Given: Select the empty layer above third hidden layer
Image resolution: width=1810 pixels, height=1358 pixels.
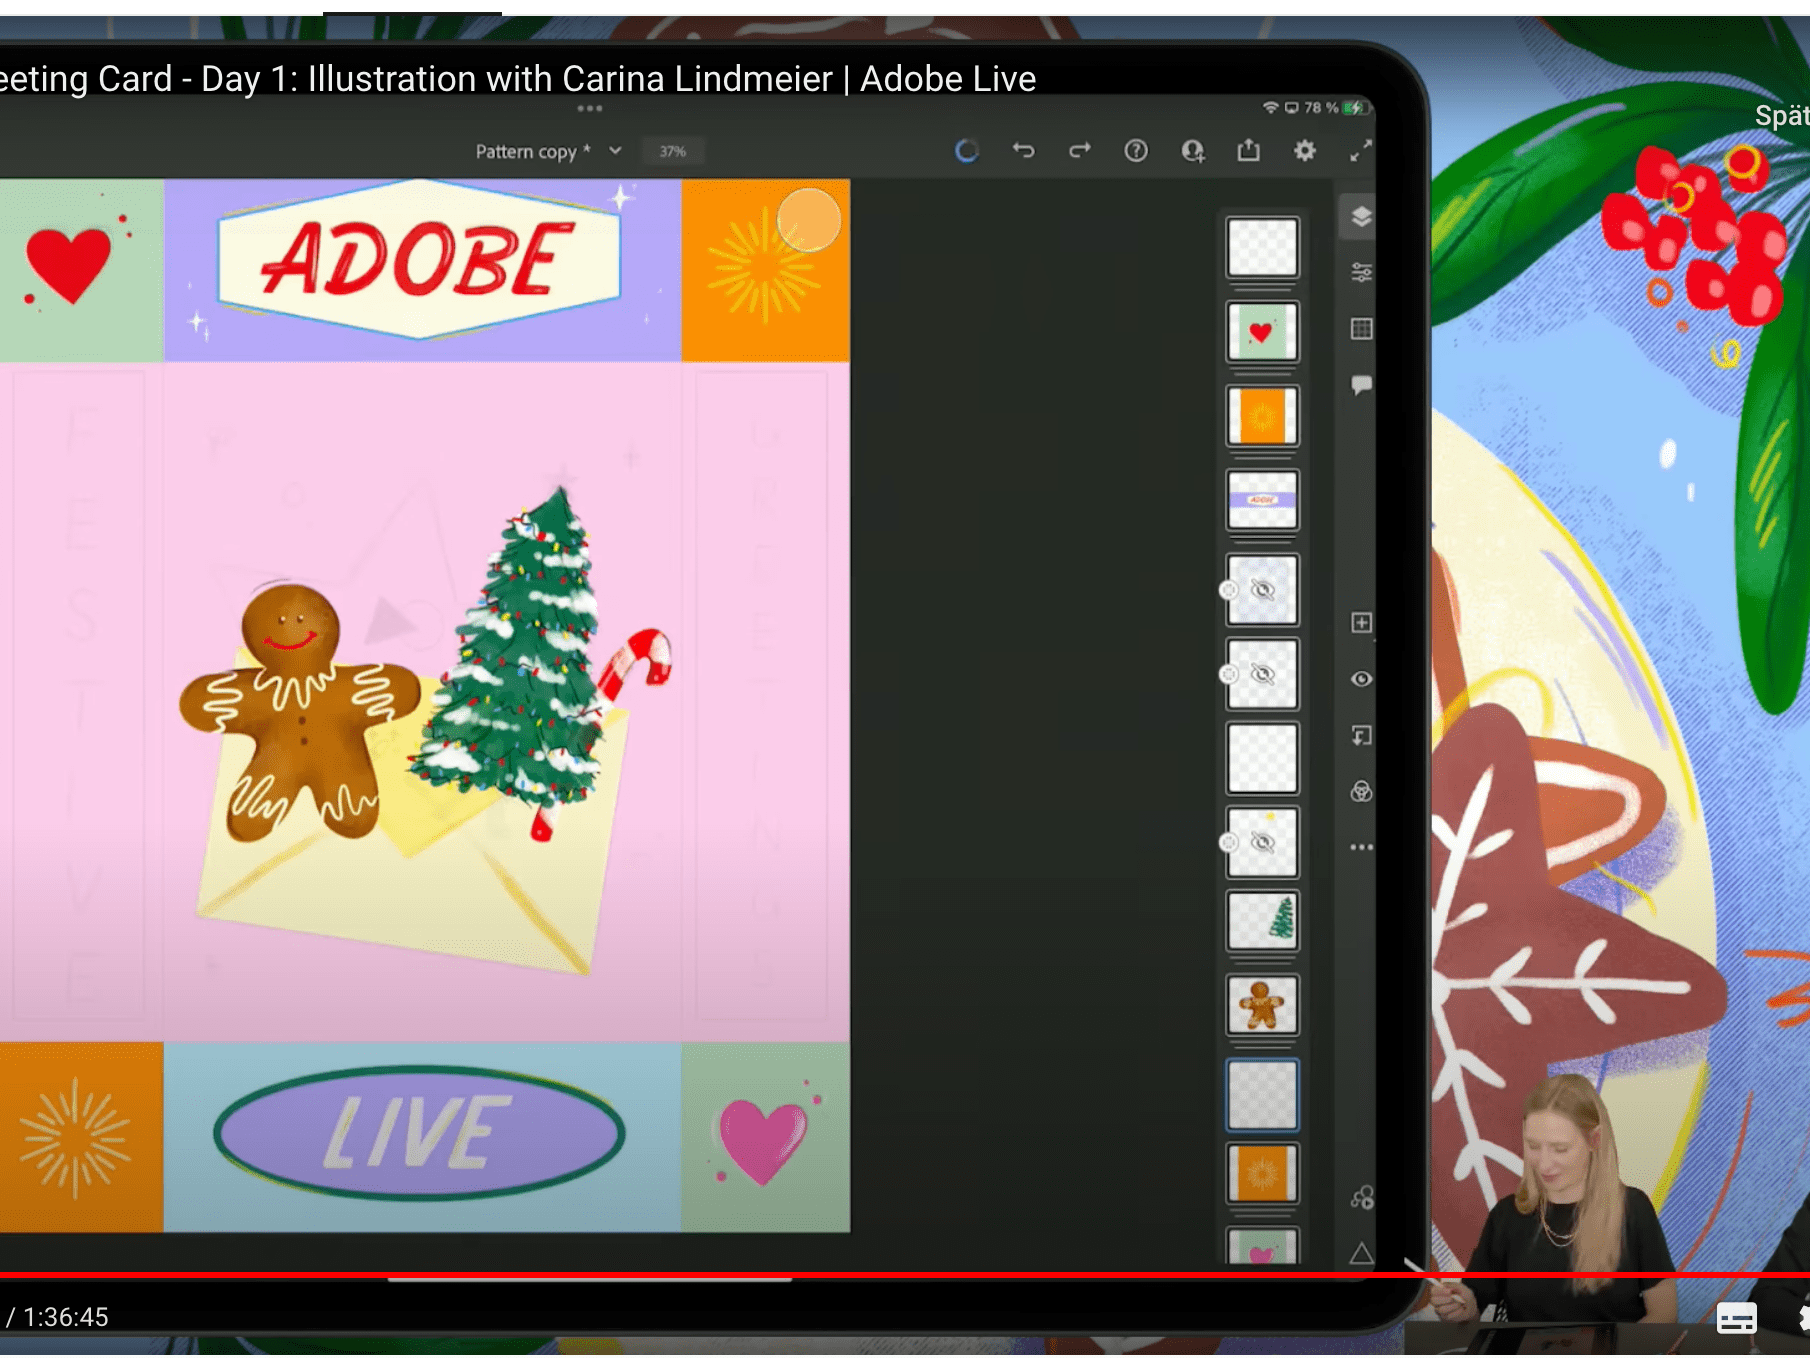Looking at the screenshot, I should [x=1262, y=758].
